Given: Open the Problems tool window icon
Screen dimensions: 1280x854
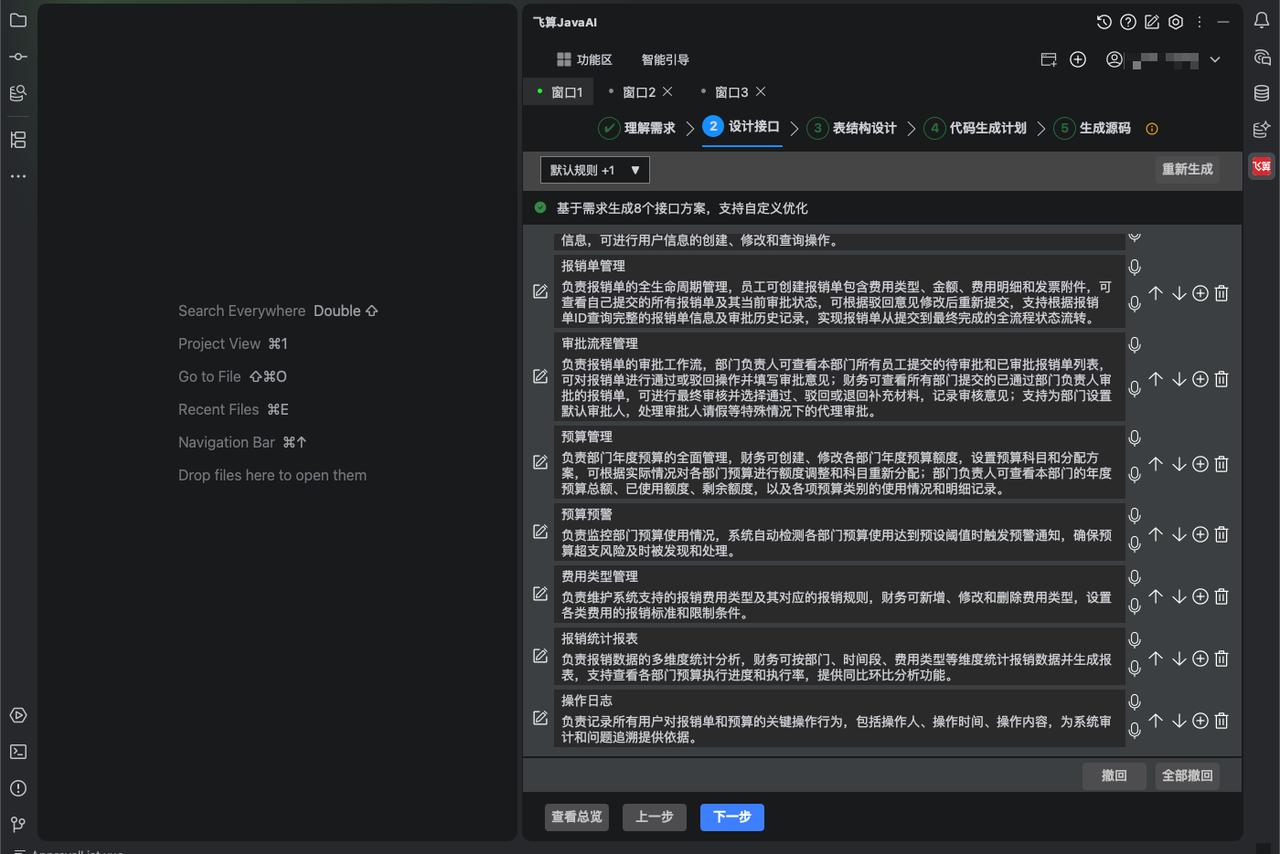Looking at the screenshot, I should [x=18, y=788].
